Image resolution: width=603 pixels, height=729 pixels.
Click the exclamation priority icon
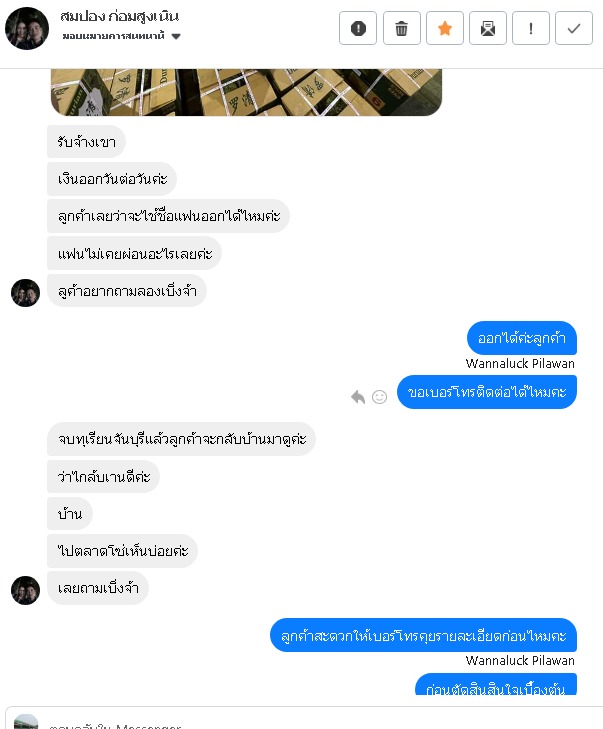pyautogui.click(x=530, y=28)
